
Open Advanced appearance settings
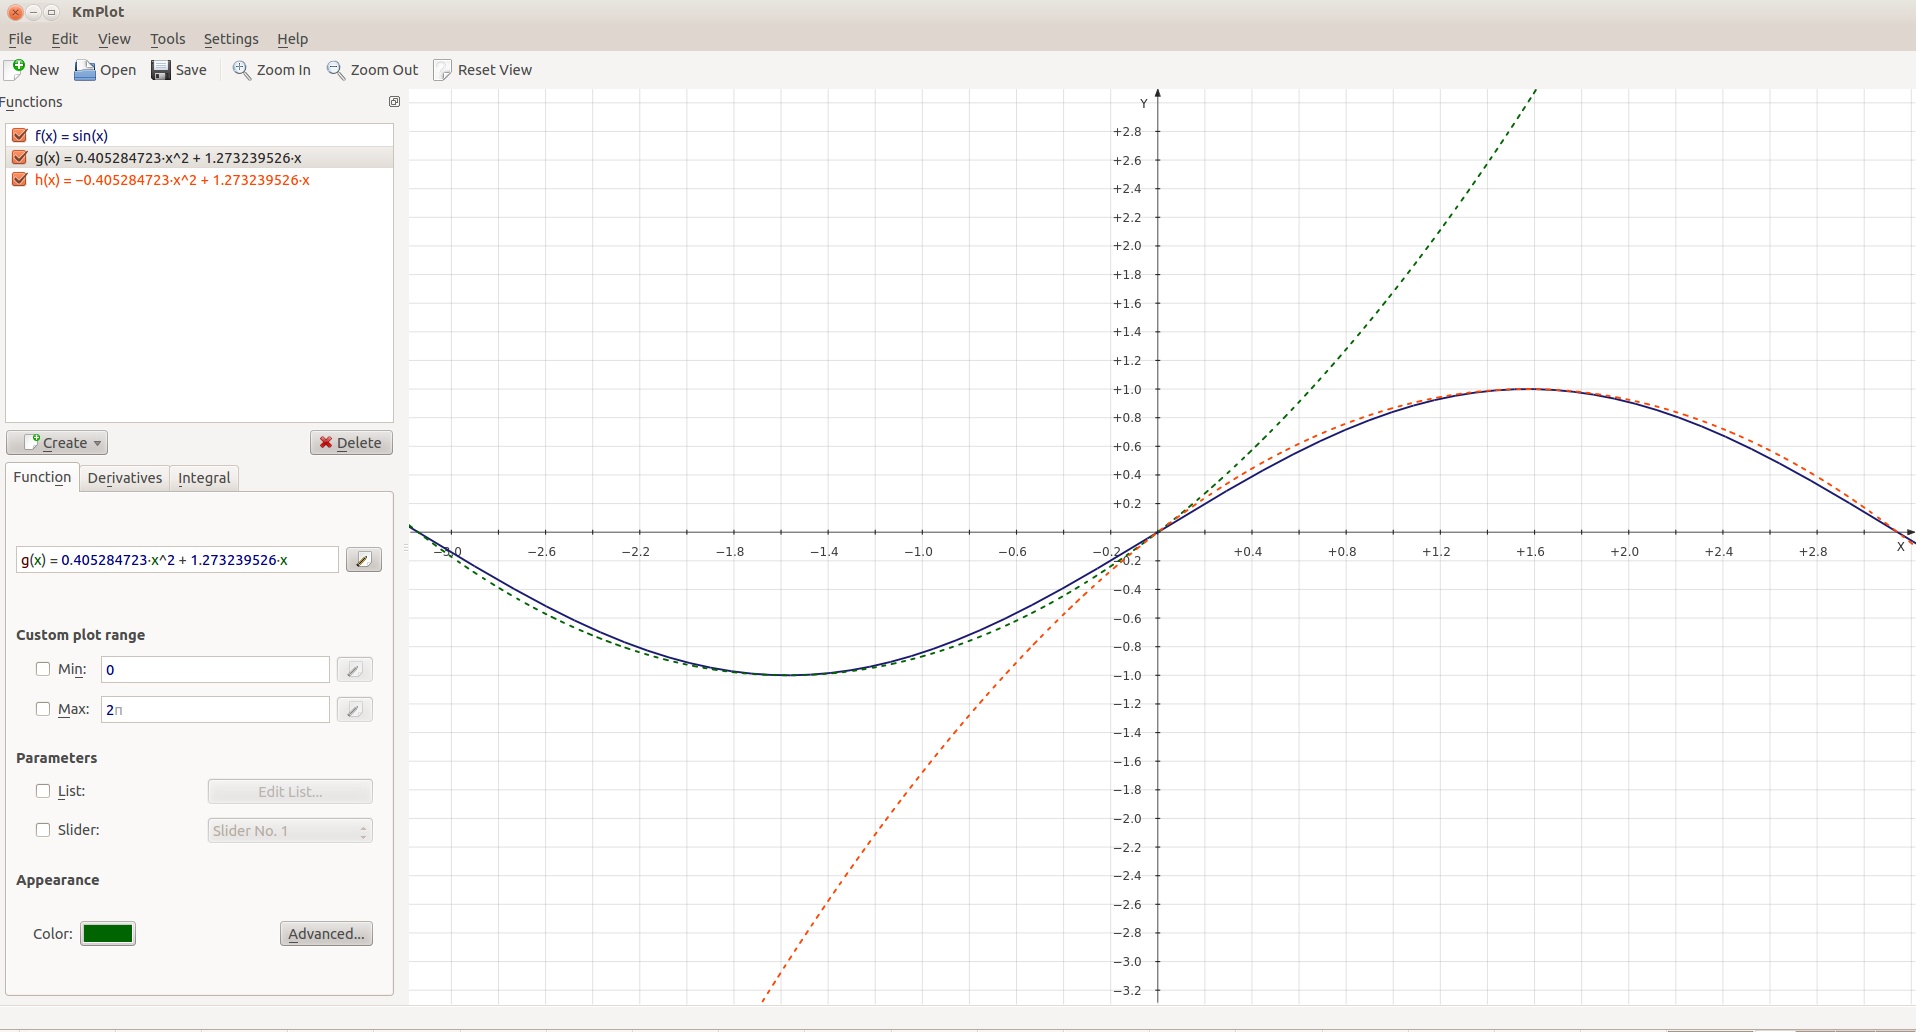(326, 934)
